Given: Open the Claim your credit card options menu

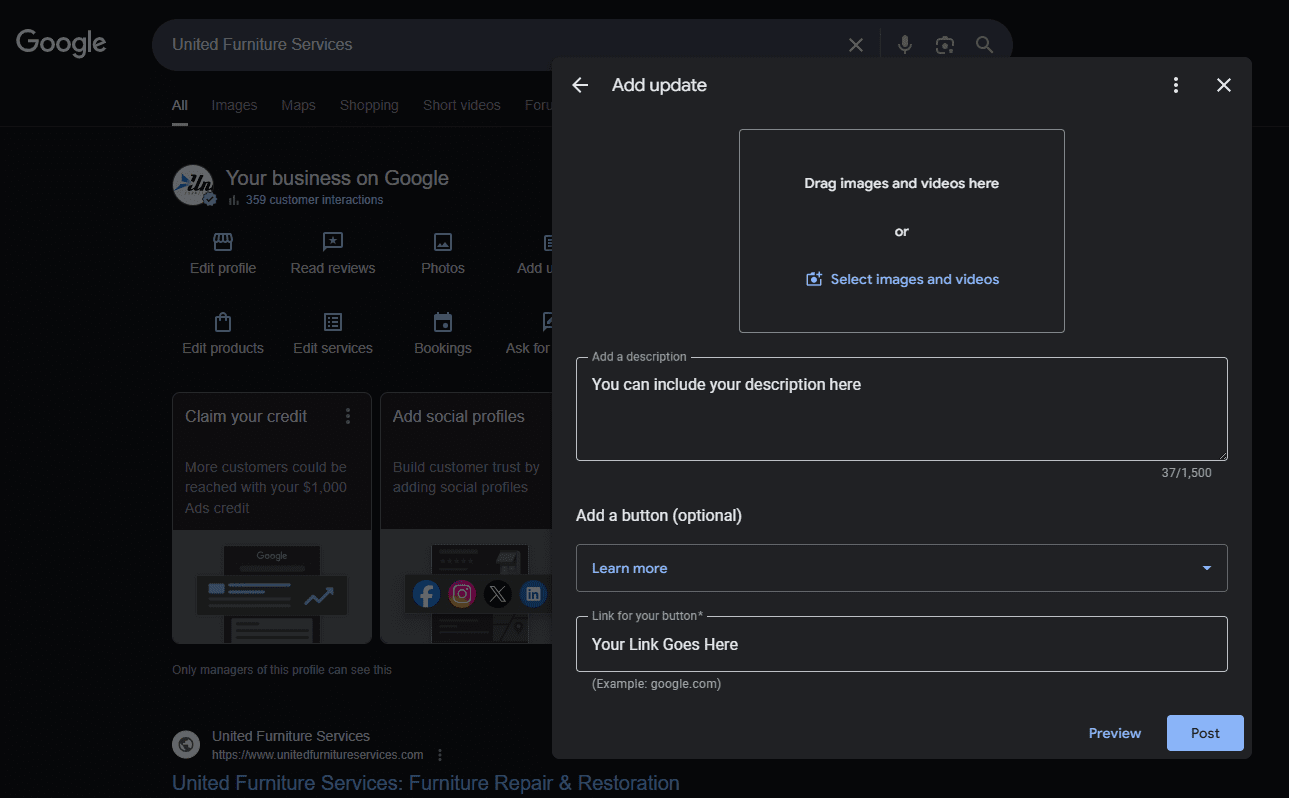Looking at the screenshot, I should 348,416.
